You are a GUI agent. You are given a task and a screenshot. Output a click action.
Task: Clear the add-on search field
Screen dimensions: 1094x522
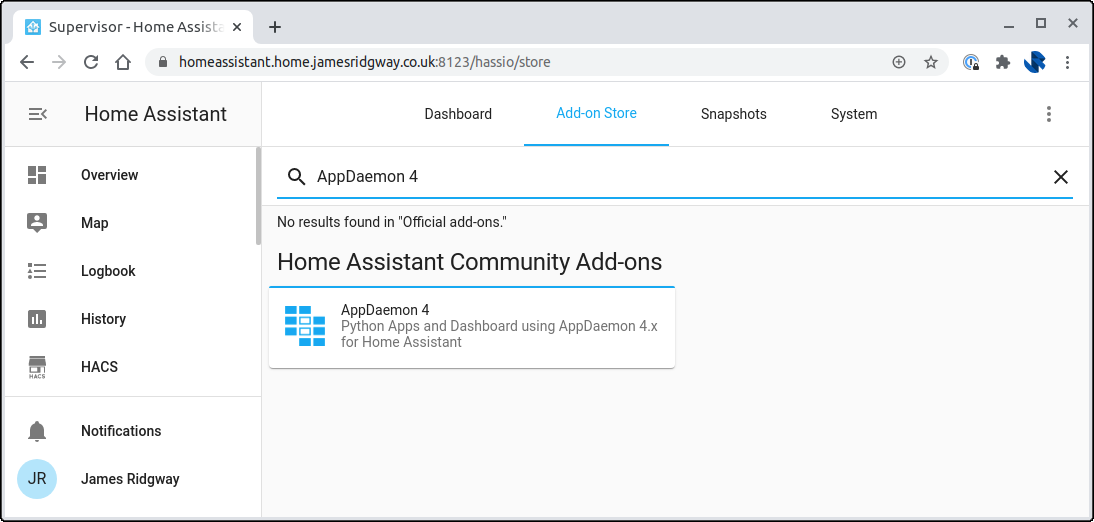(1061, 177)
